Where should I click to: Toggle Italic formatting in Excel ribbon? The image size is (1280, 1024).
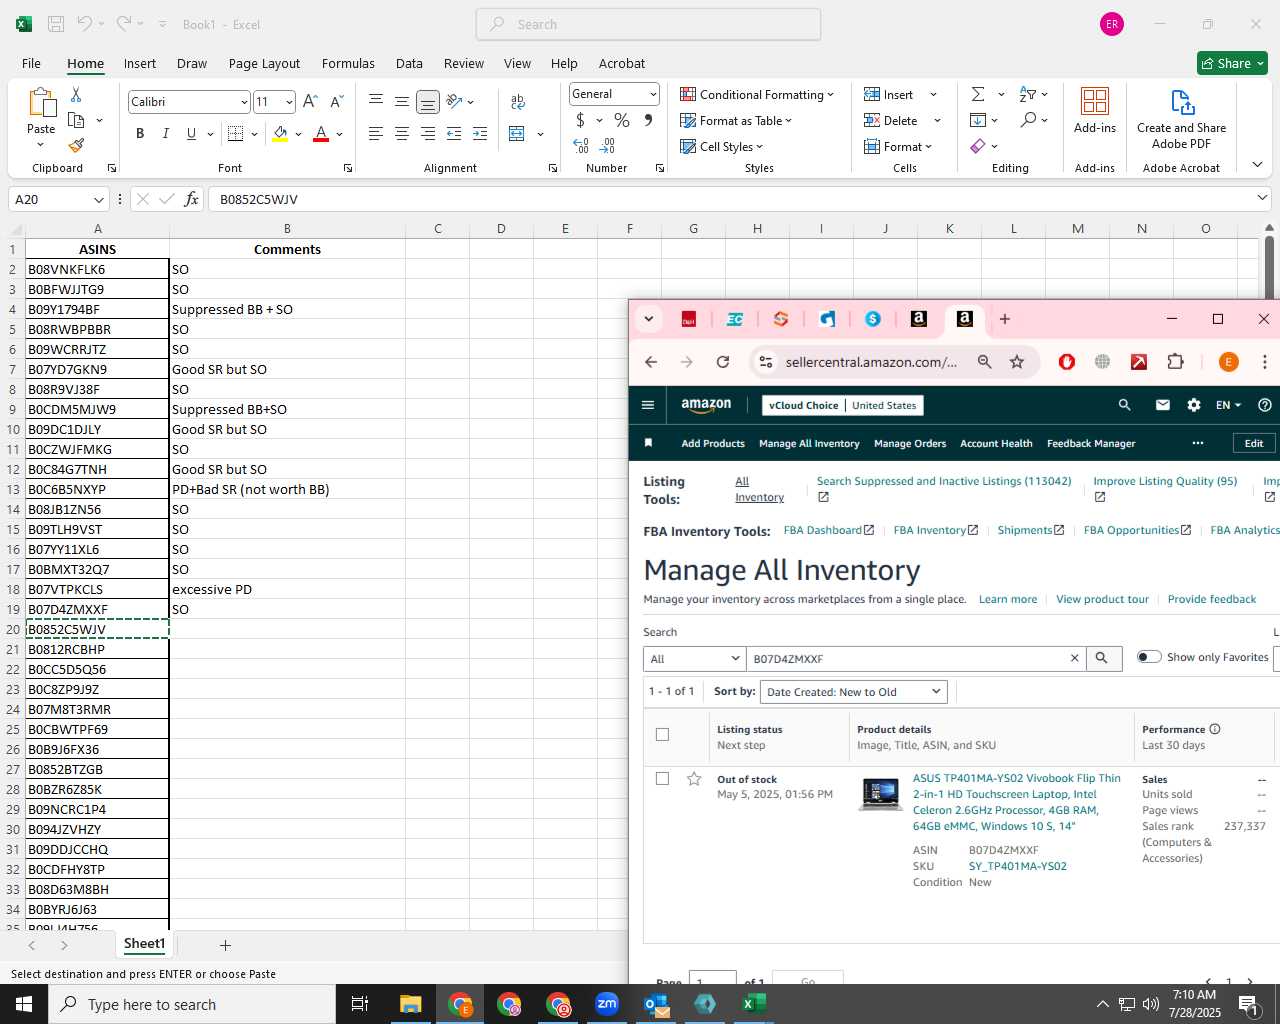click(x=165, y=133)
